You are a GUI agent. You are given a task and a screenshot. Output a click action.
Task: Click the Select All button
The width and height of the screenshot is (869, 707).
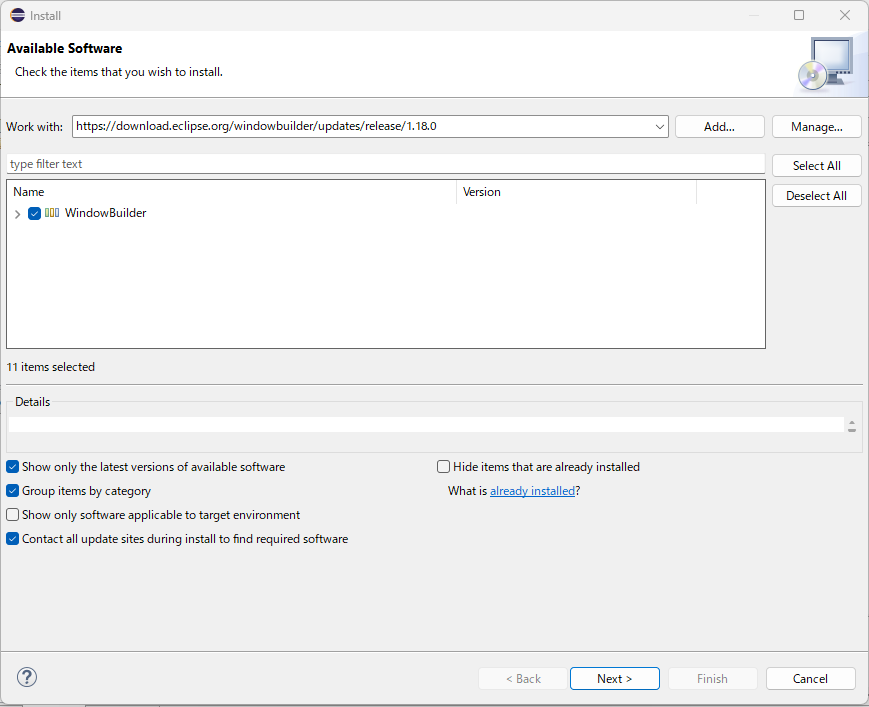pos(816,166)
